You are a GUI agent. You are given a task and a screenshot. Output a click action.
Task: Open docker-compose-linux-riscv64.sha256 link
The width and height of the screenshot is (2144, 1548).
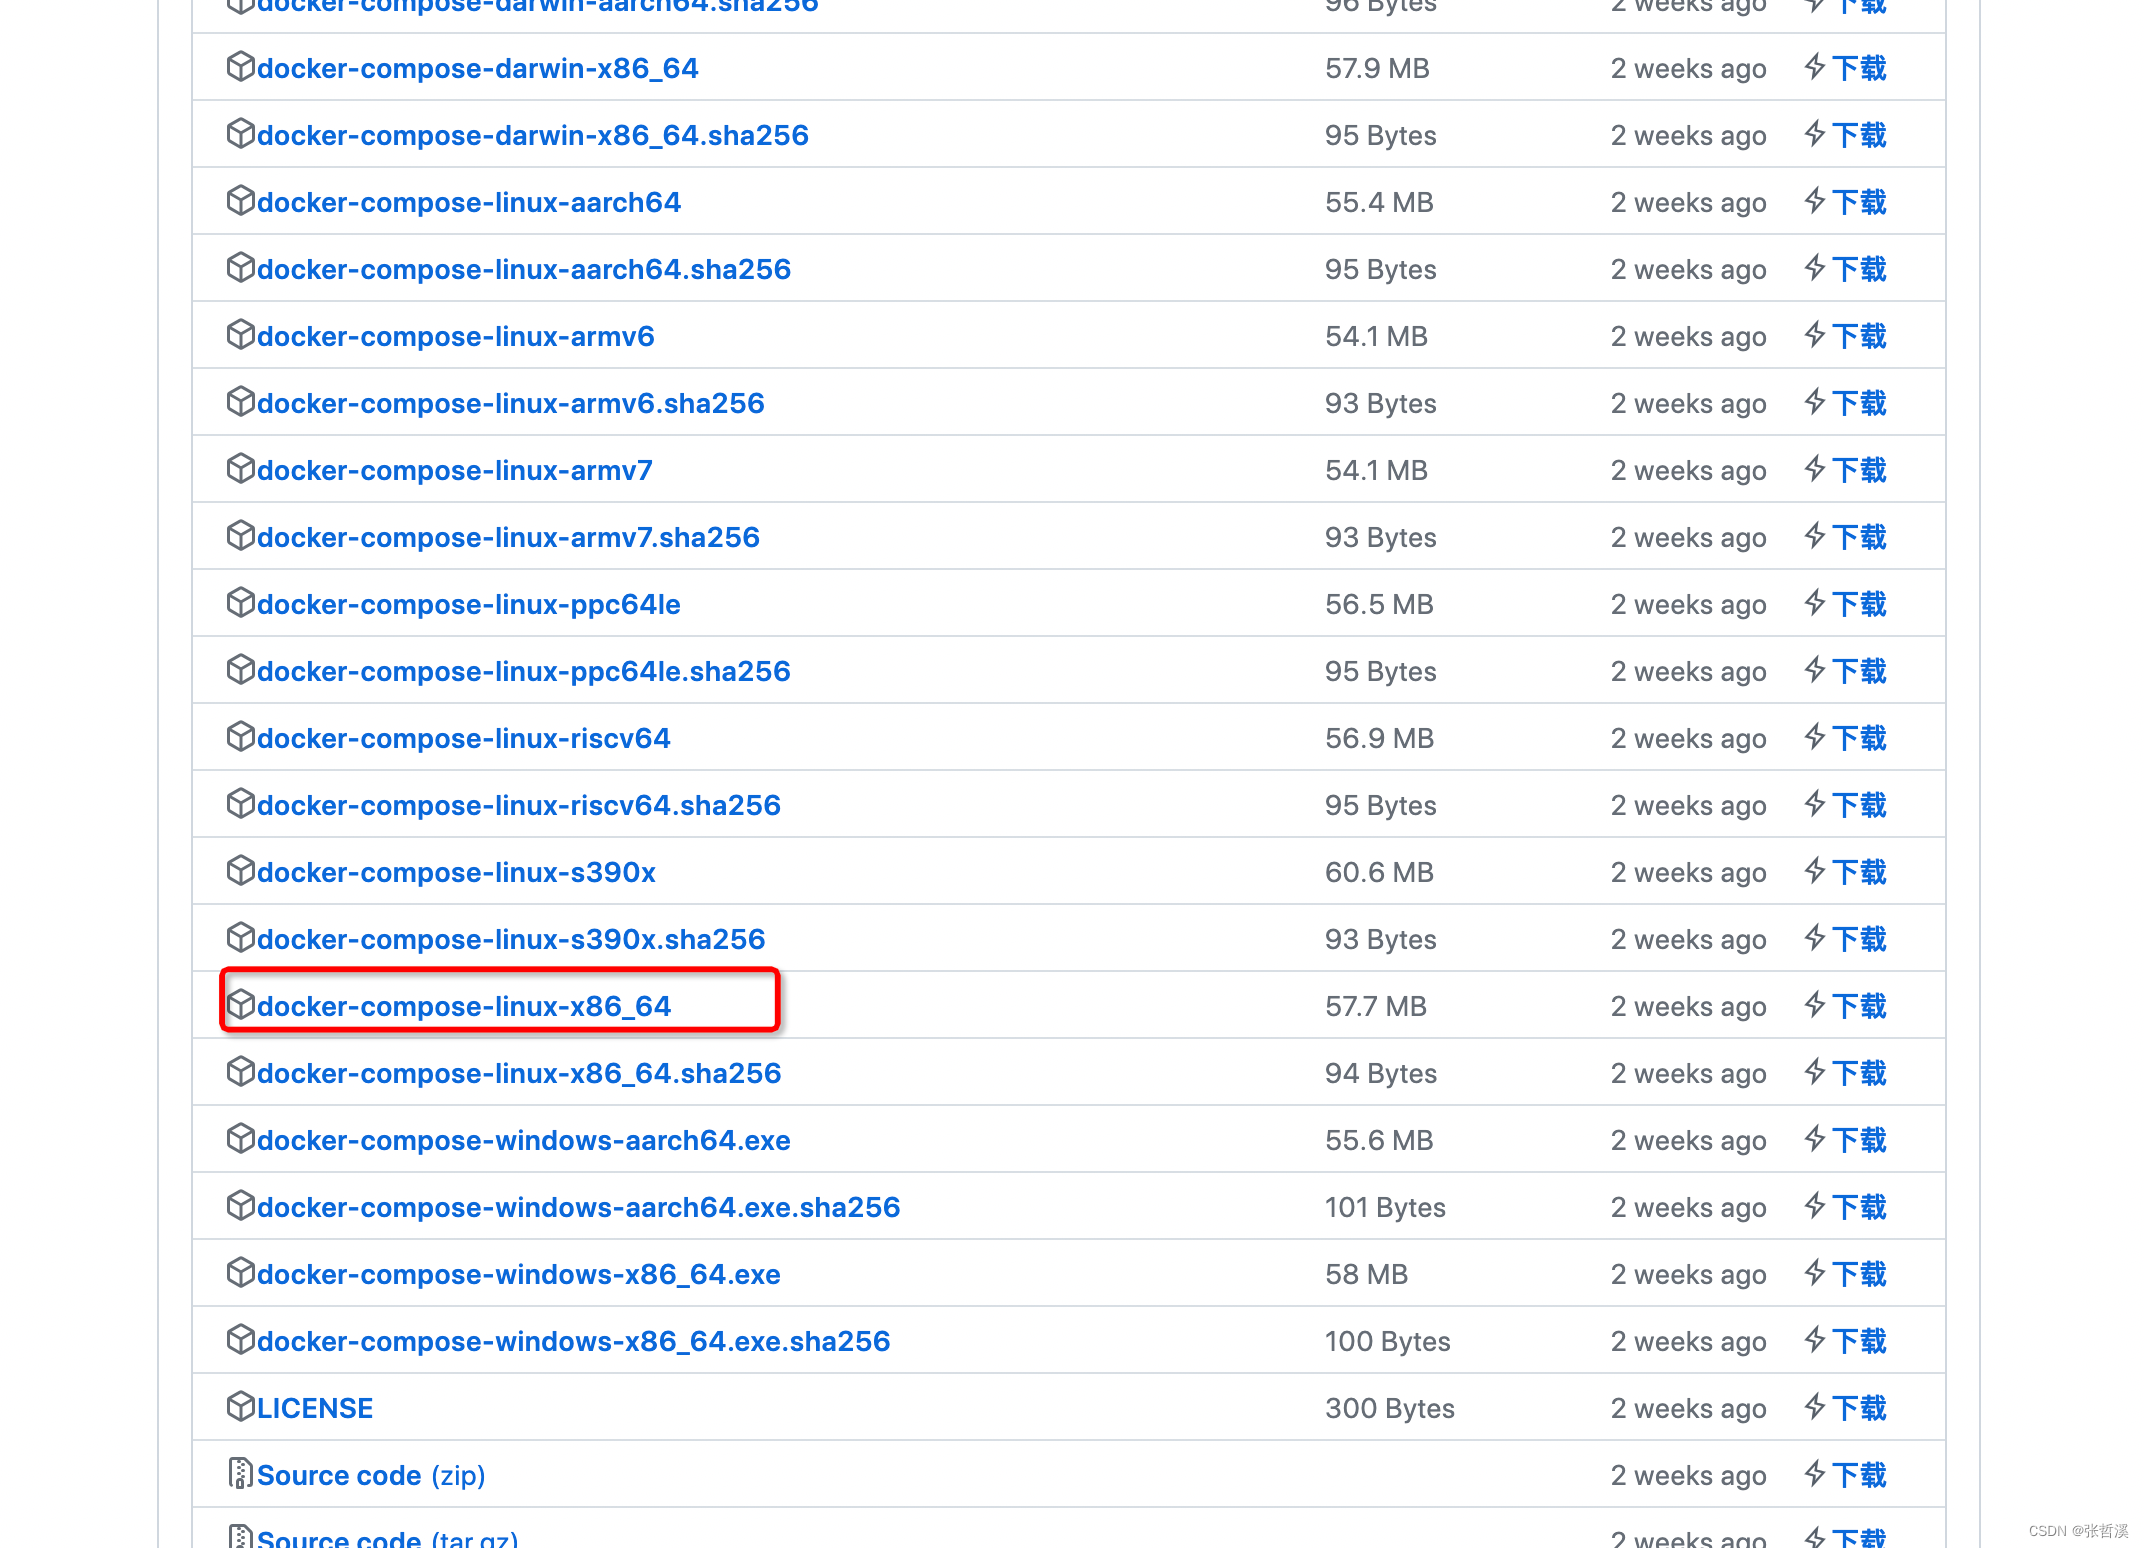click(x=518, y=805)
